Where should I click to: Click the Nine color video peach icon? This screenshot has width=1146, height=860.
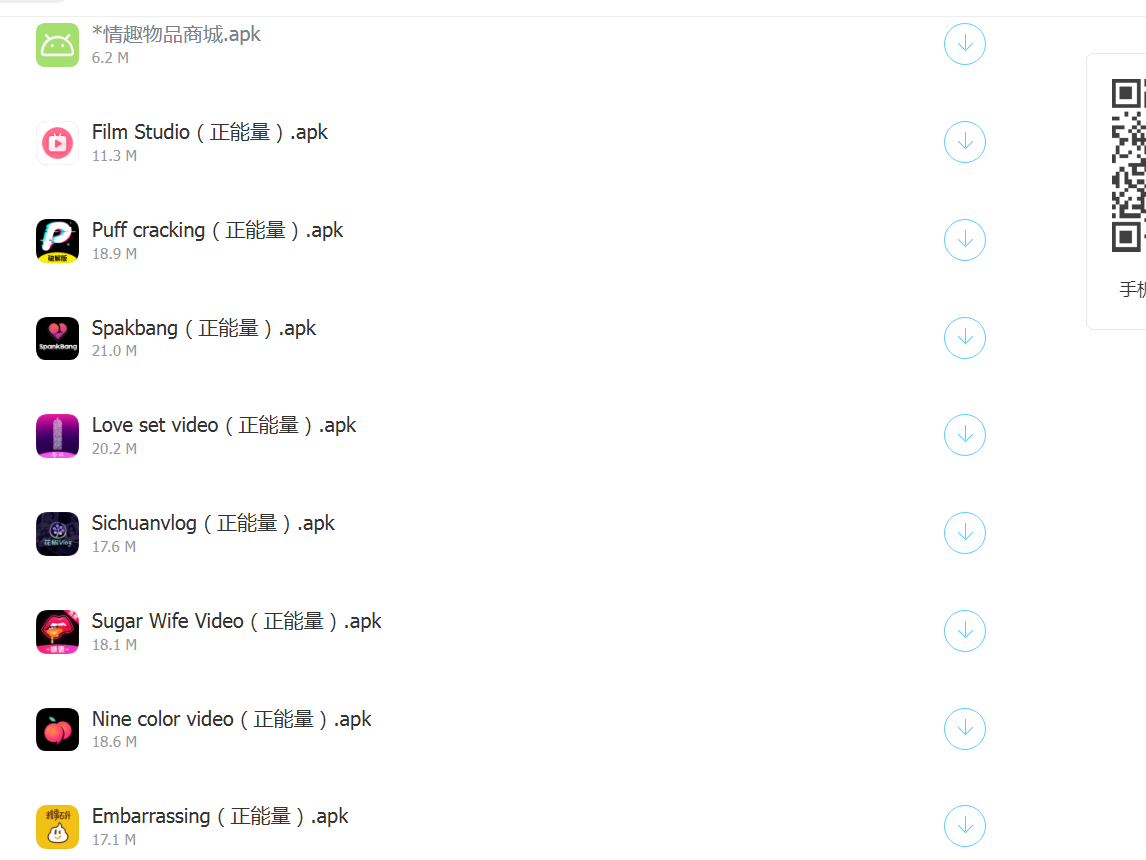(x=57, y=729)
